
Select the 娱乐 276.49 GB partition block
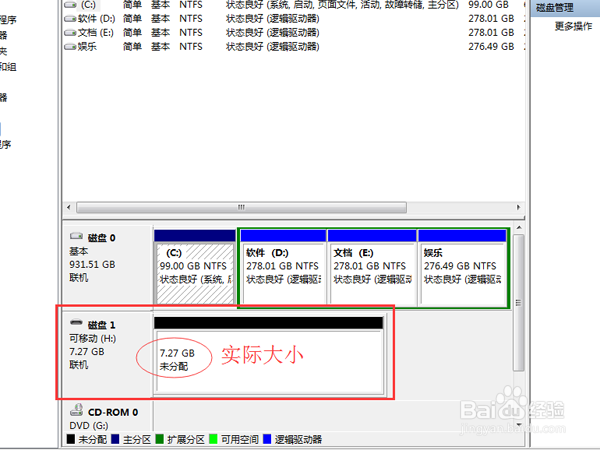(x=462, y=267)
